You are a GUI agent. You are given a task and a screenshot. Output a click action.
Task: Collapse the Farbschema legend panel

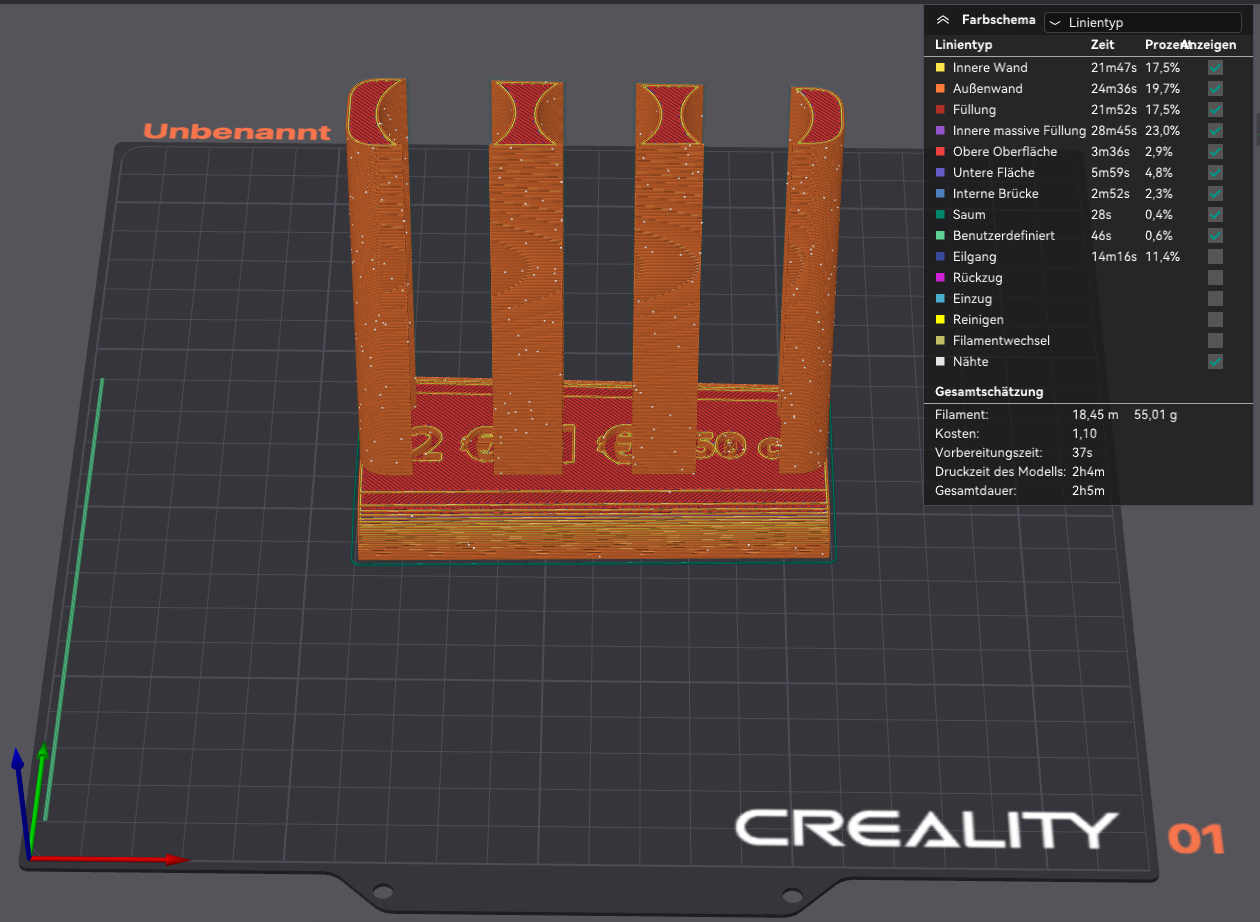pyautogui.click(x=941, y=20)
